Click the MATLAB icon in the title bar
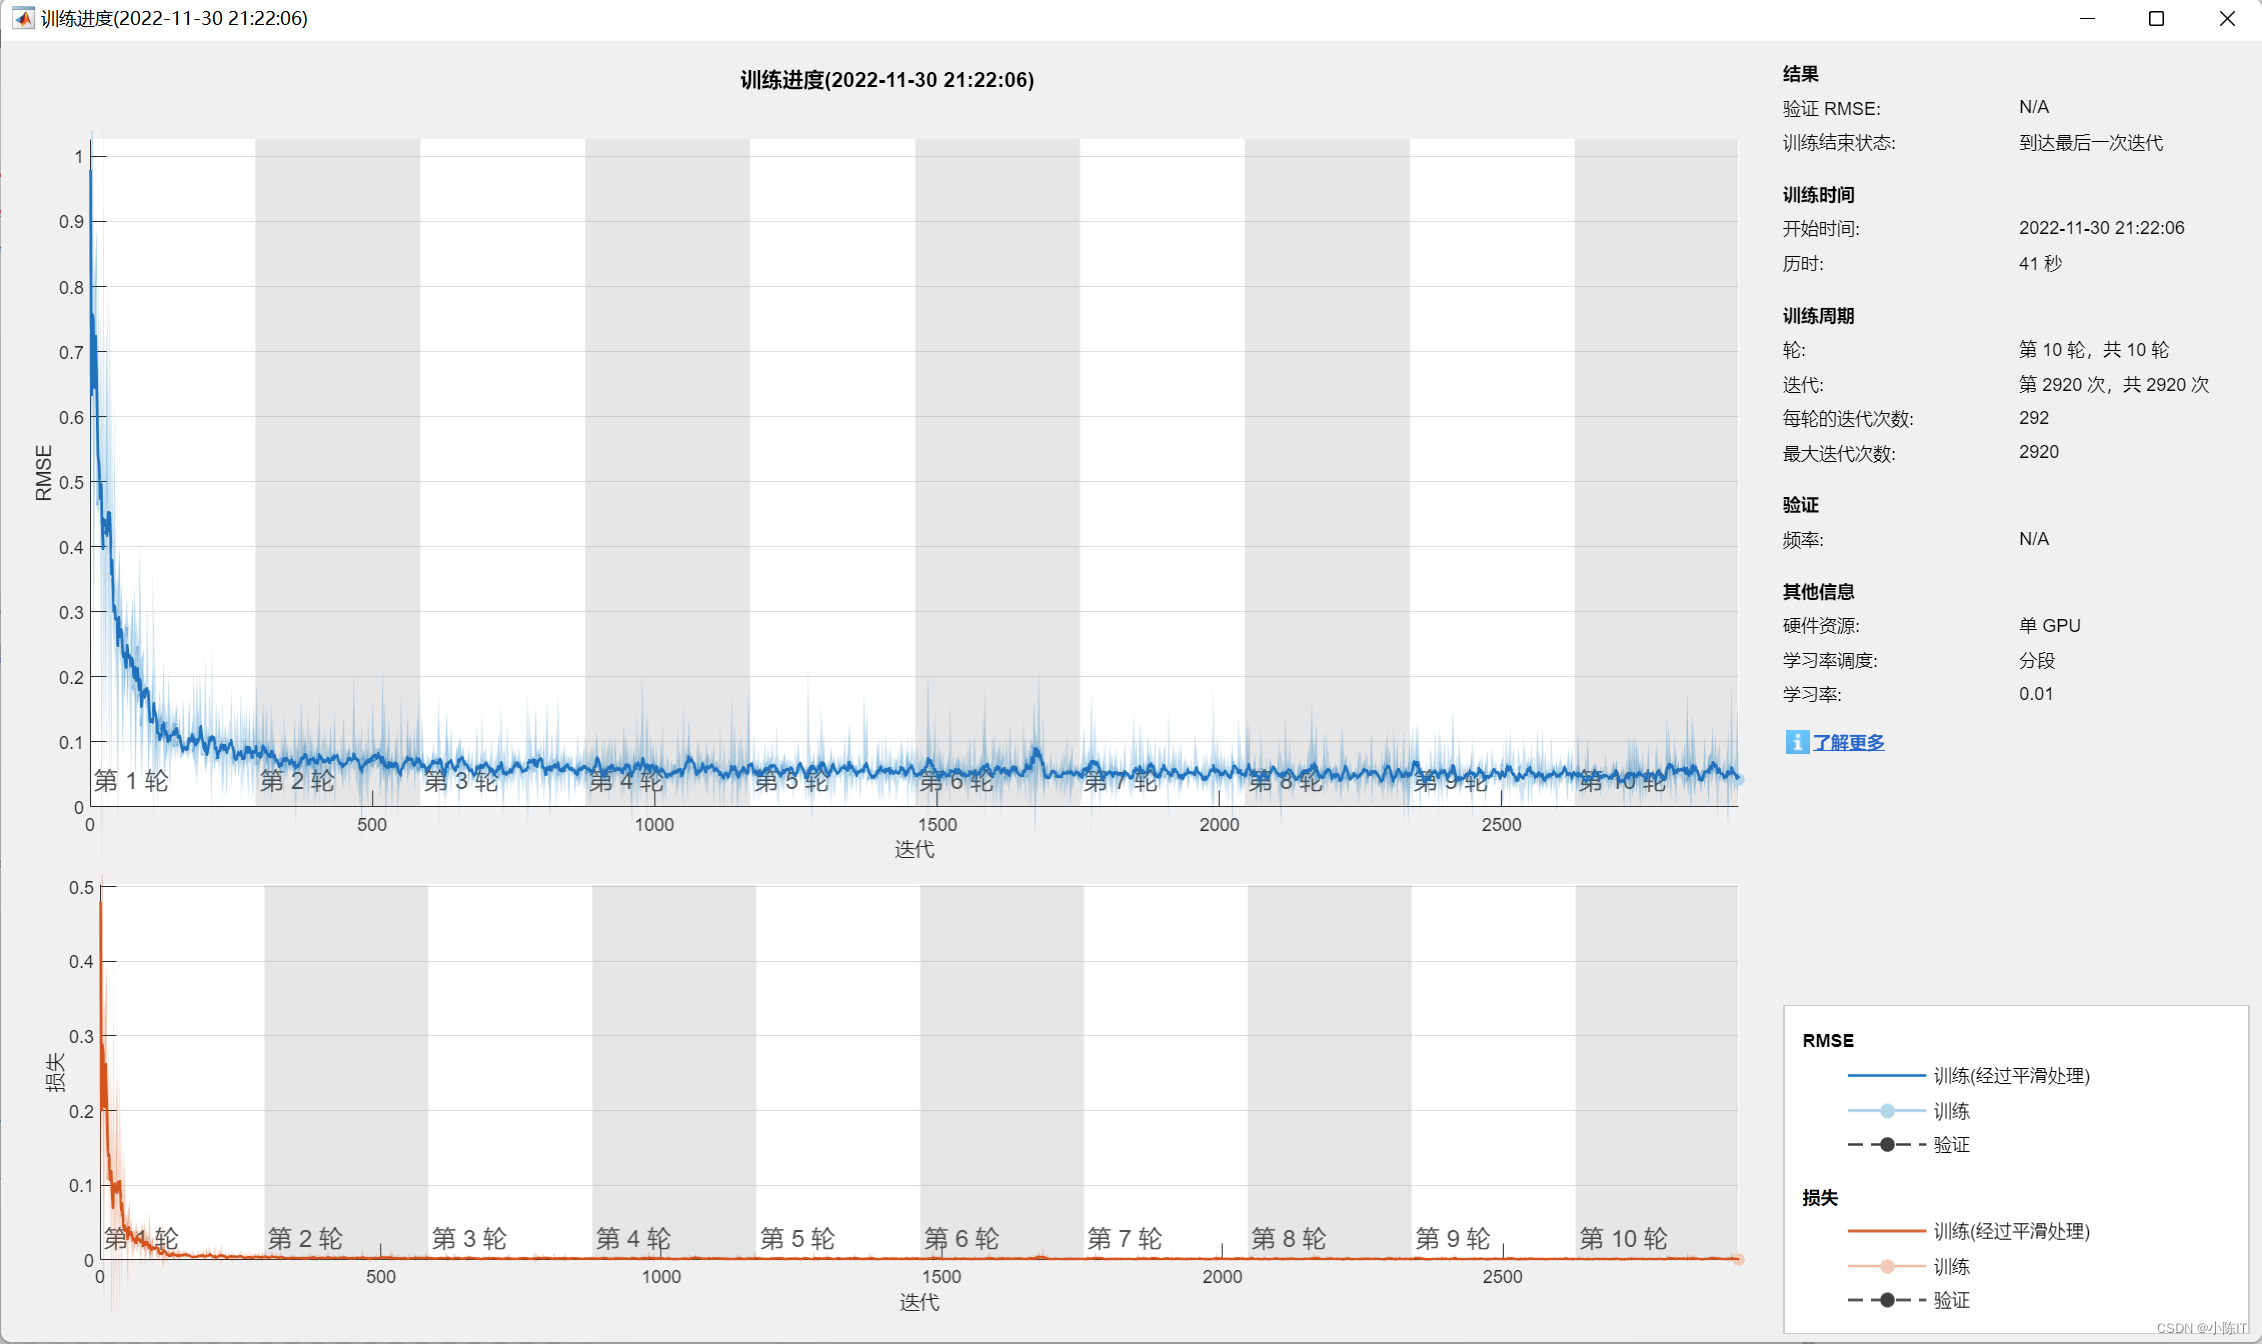The width and height of the screenshot is (2262, 1344). coord(22,18)
